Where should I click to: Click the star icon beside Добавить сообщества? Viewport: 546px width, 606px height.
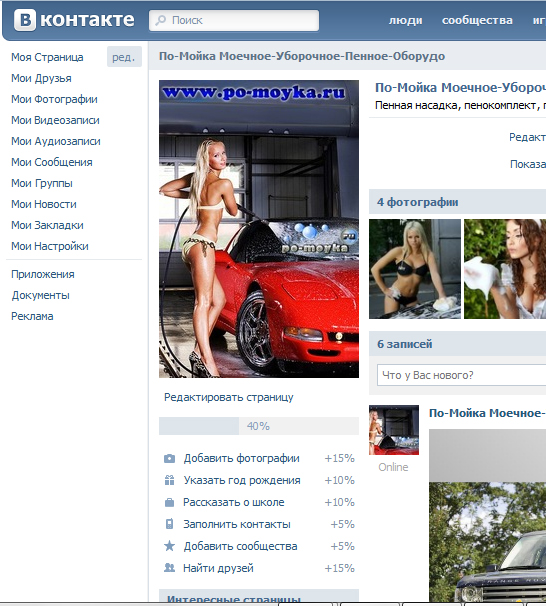(169, 546)
